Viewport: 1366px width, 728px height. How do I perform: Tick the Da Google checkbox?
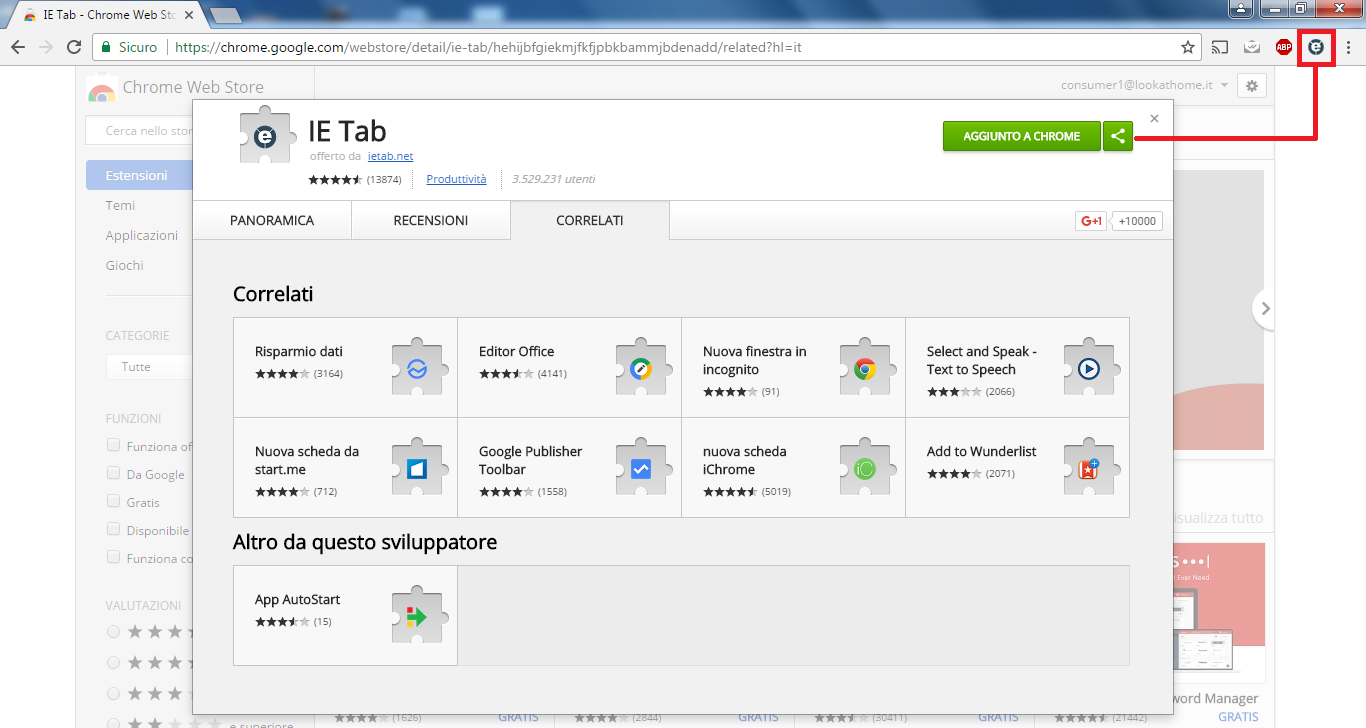point(113,473)
